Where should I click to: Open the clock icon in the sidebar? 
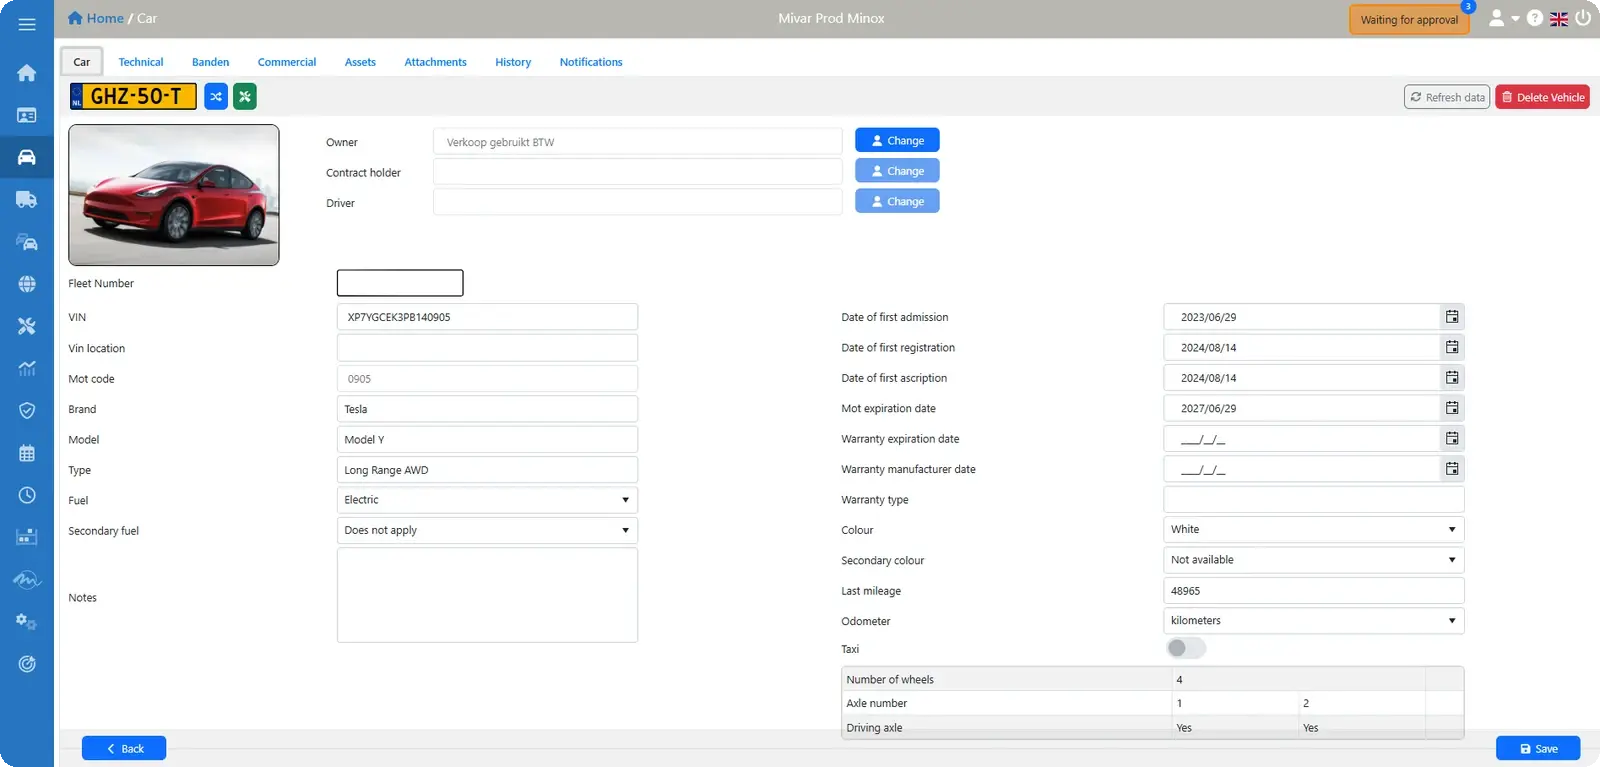27,495
